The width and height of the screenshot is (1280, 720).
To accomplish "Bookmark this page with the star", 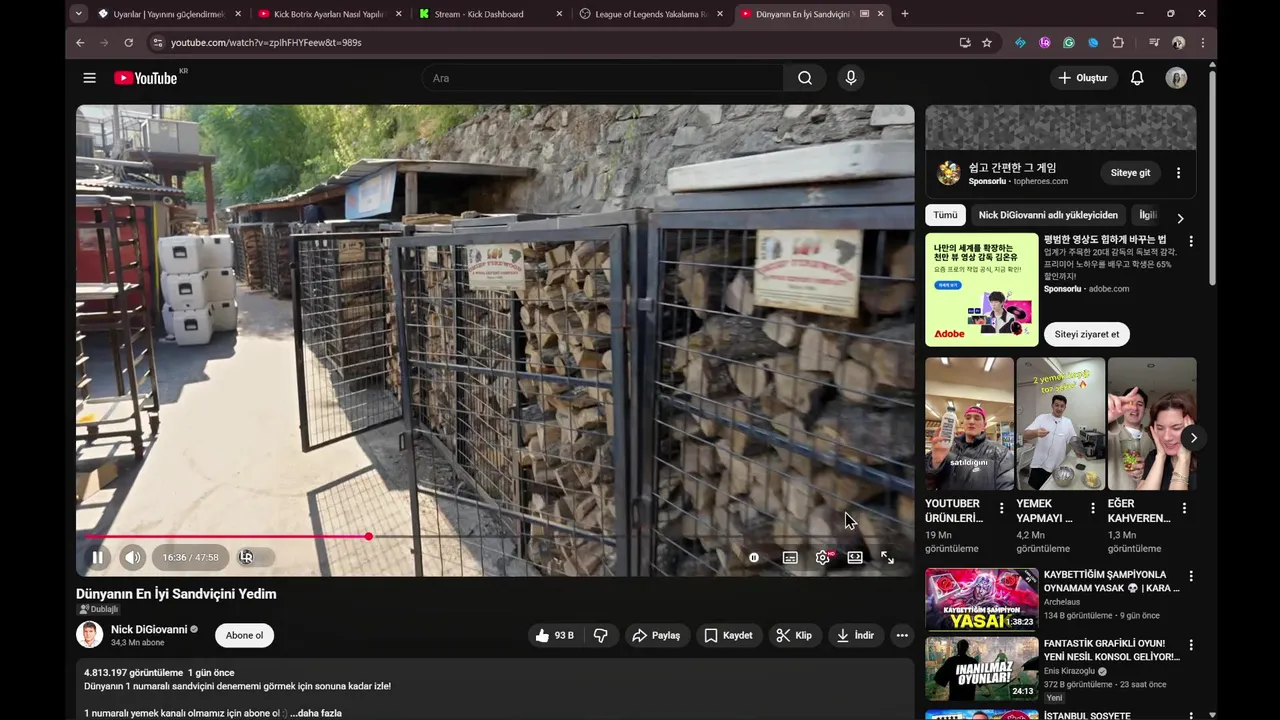I will pos(987,43).
